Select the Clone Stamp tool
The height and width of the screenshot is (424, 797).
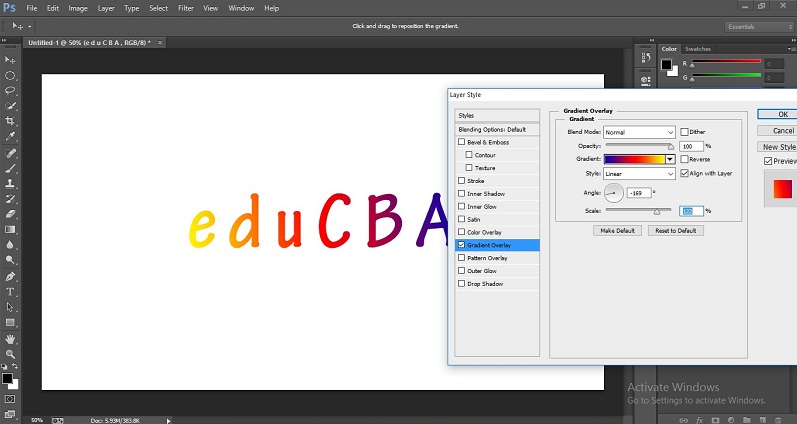10,184
